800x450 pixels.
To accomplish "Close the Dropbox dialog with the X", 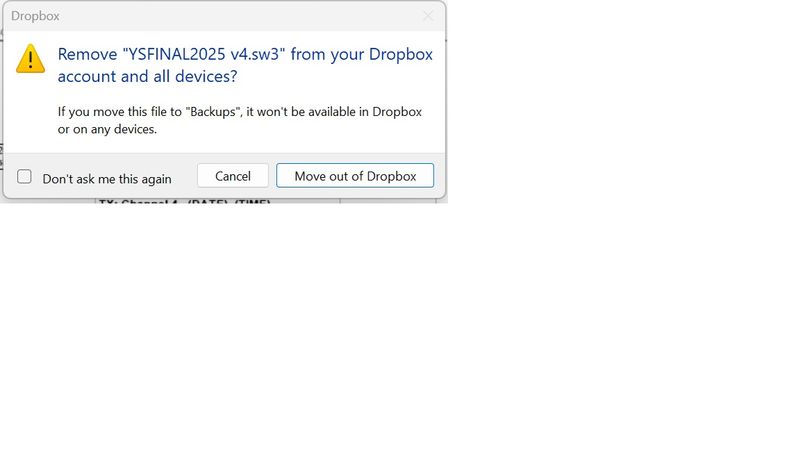I will (428, 16).
